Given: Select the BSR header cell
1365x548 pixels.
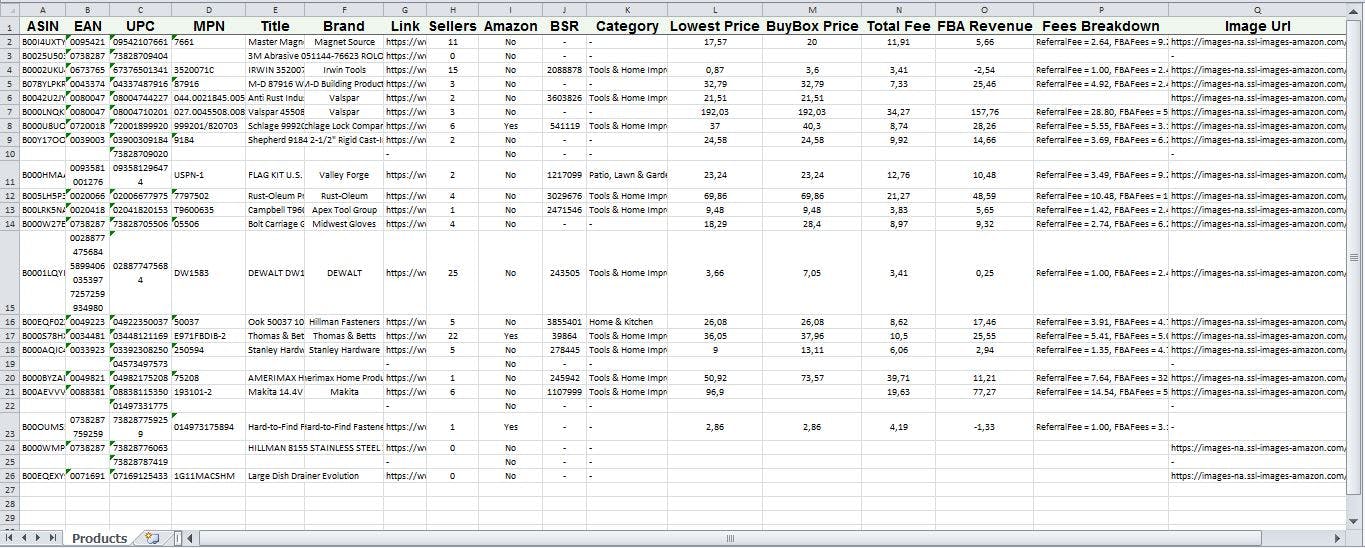Looking at the screenshot, I should click(565, 26).
